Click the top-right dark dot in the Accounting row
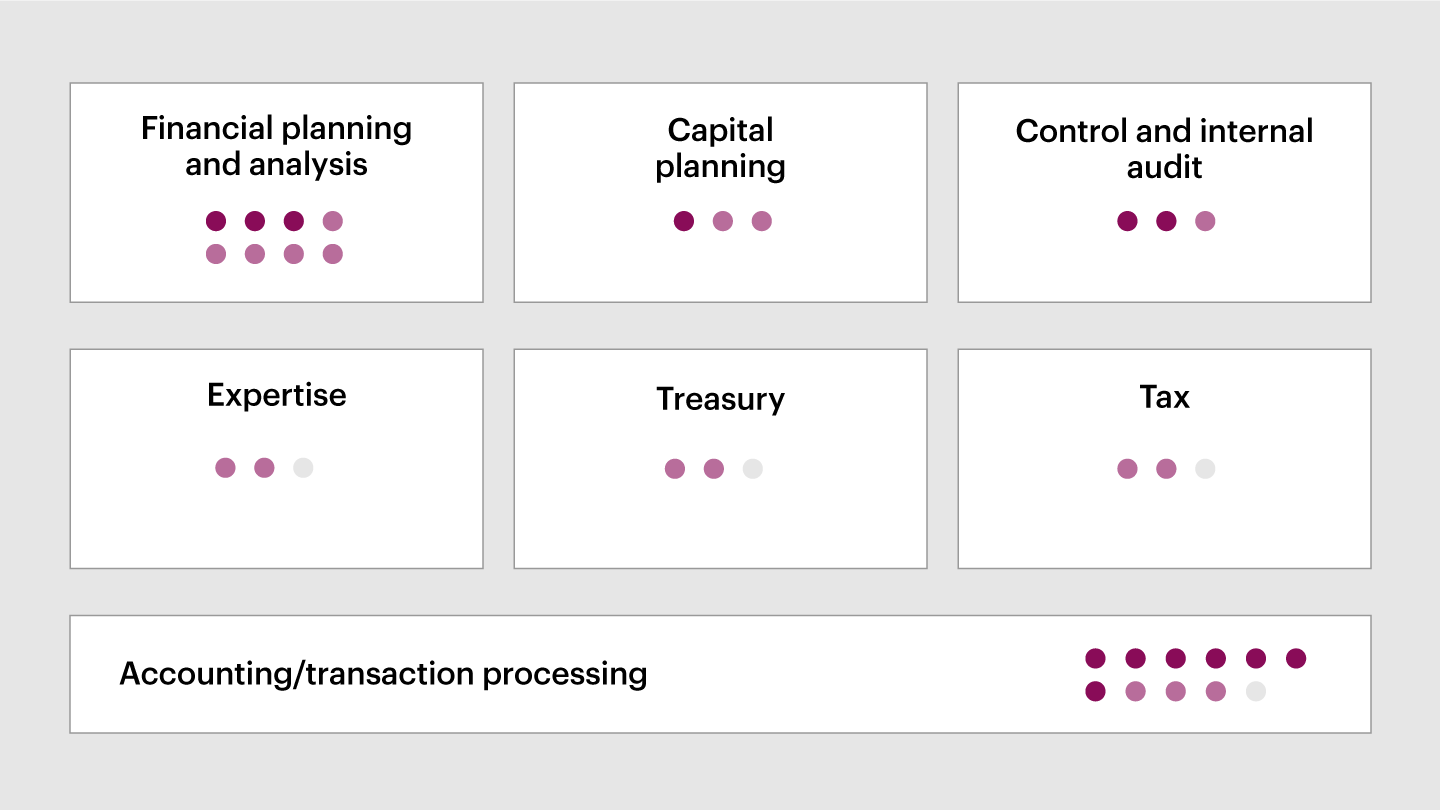This screenshot has width=1440, height=810. (x=1296, y=658)
